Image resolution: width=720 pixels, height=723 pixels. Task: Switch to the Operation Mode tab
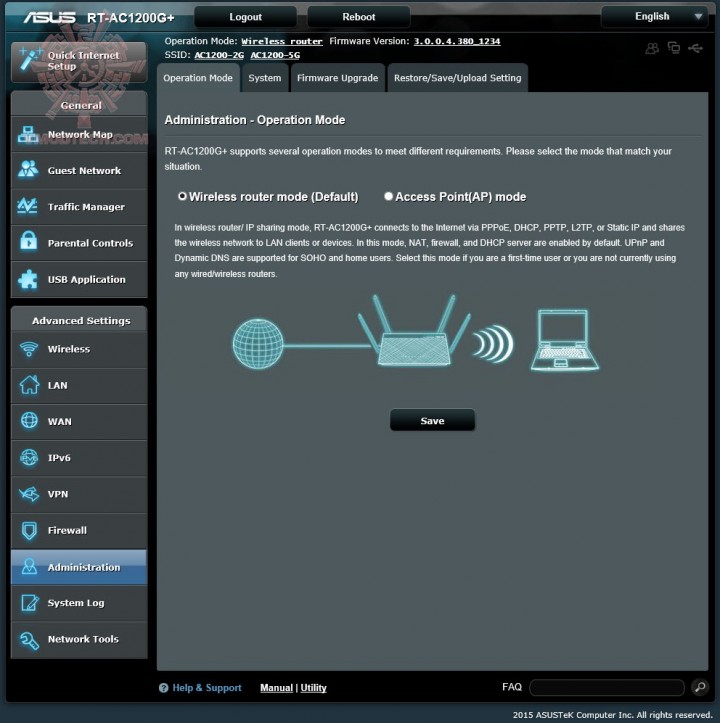coord(198,78)
